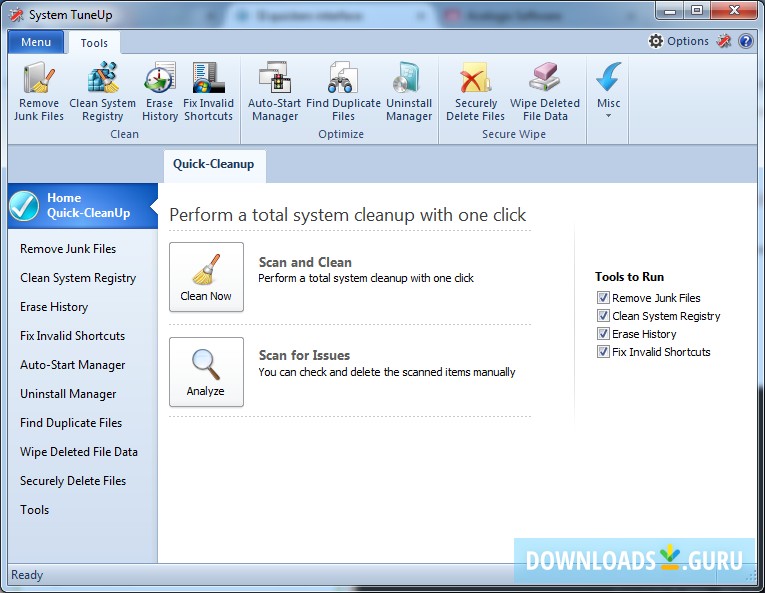
Task: Open the Menu tab
Action: 36,42
